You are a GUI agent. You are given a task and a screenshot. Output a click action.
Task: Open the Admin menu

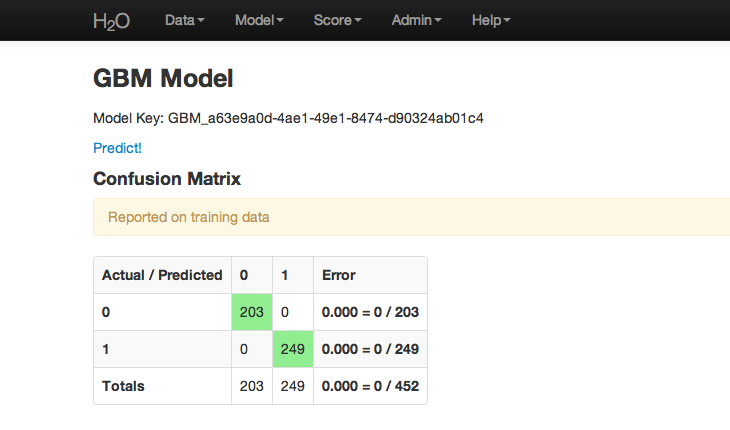(x=416, y=20)
